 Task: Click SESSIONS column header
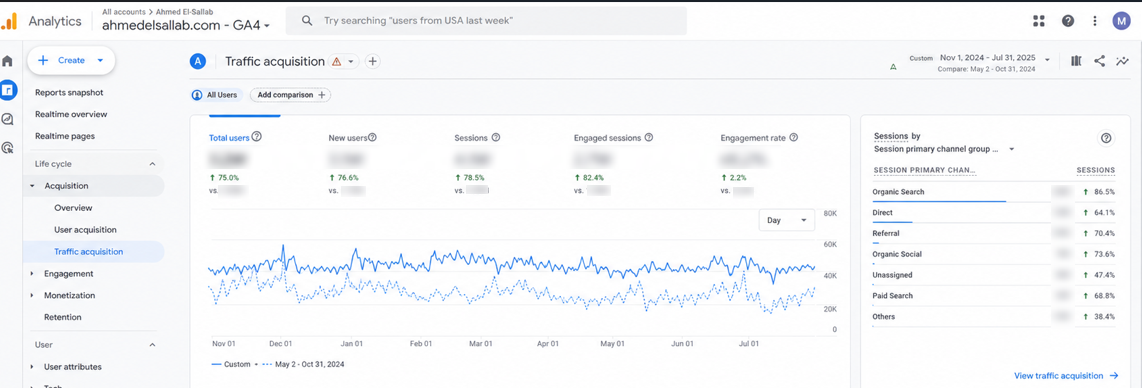click(1095, 170)
